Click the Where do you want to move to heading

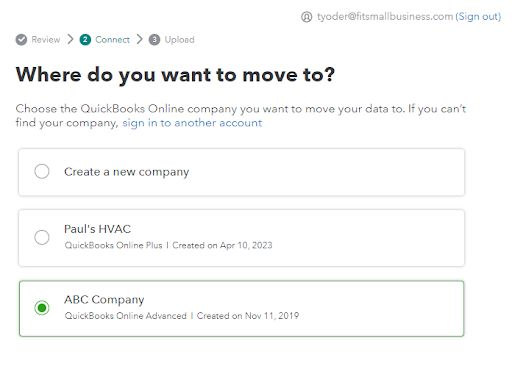coord(175,75)
